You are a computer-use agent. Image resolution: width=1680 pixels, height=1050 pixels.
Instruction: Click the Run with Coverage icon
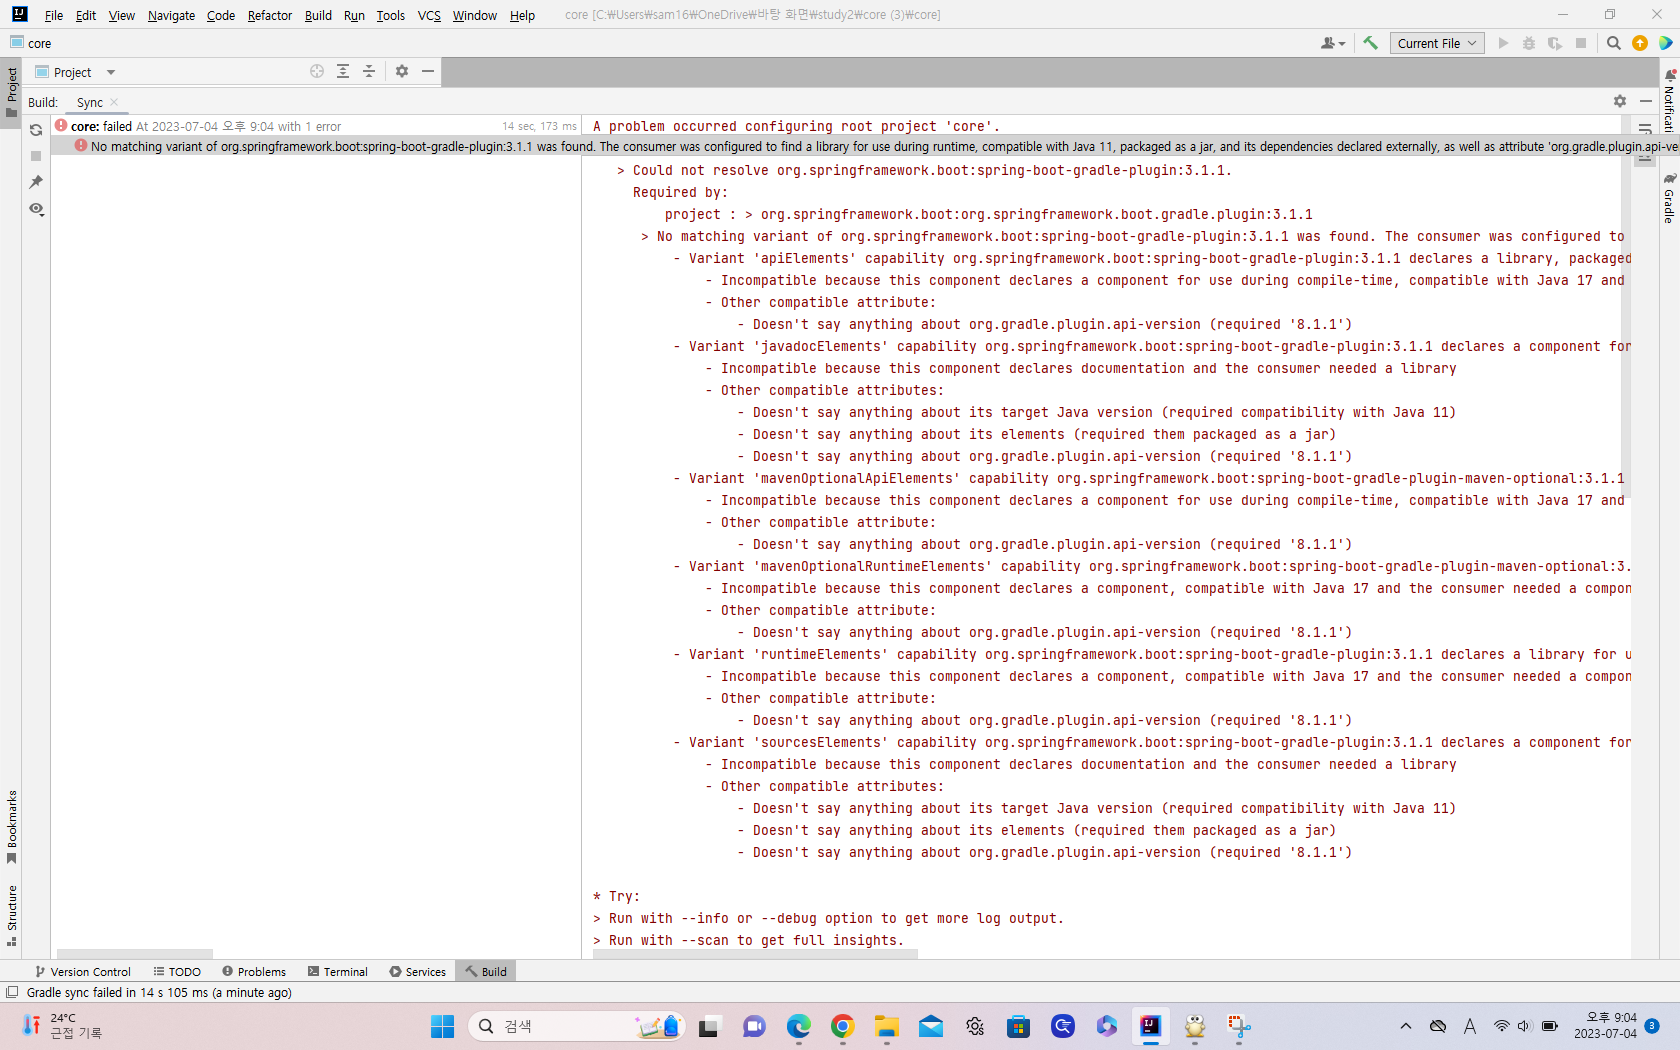click(1555, 43)
